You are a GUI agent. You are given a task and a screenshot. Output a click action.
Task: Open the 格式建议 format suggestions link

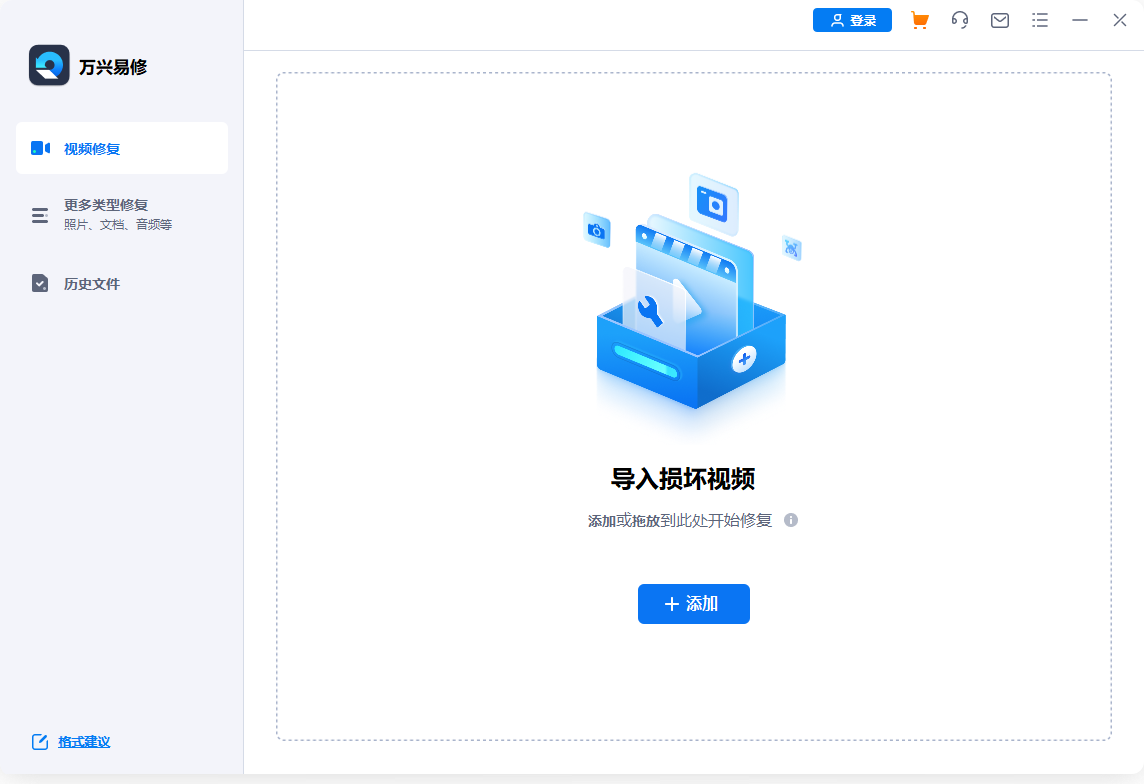tap(85, 741)
